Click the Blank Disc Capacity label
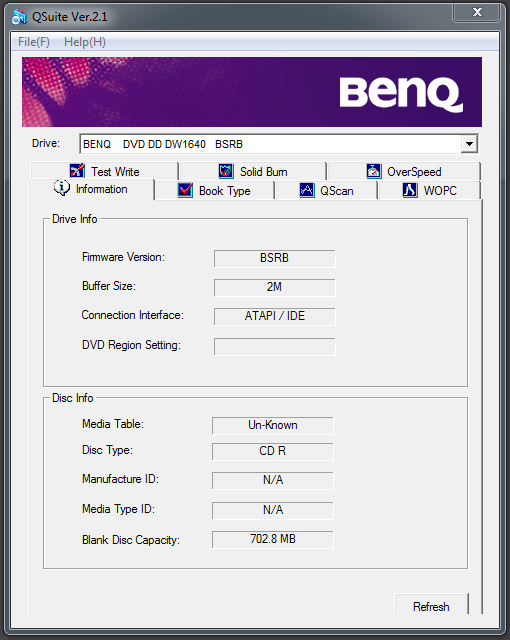This screenshot has height=640, width=510. [x=131, y=540]
